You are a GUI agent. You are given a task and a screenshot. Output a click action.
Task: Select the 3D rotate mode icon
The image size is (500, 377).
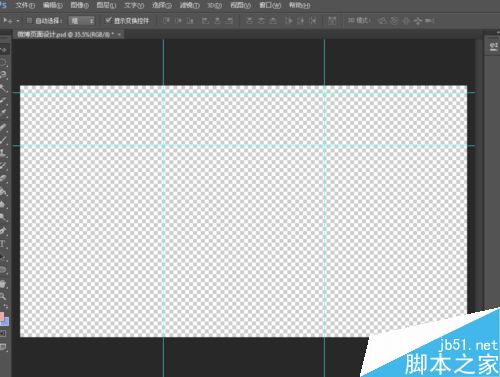pyautogui.click(x=382, y=21)
